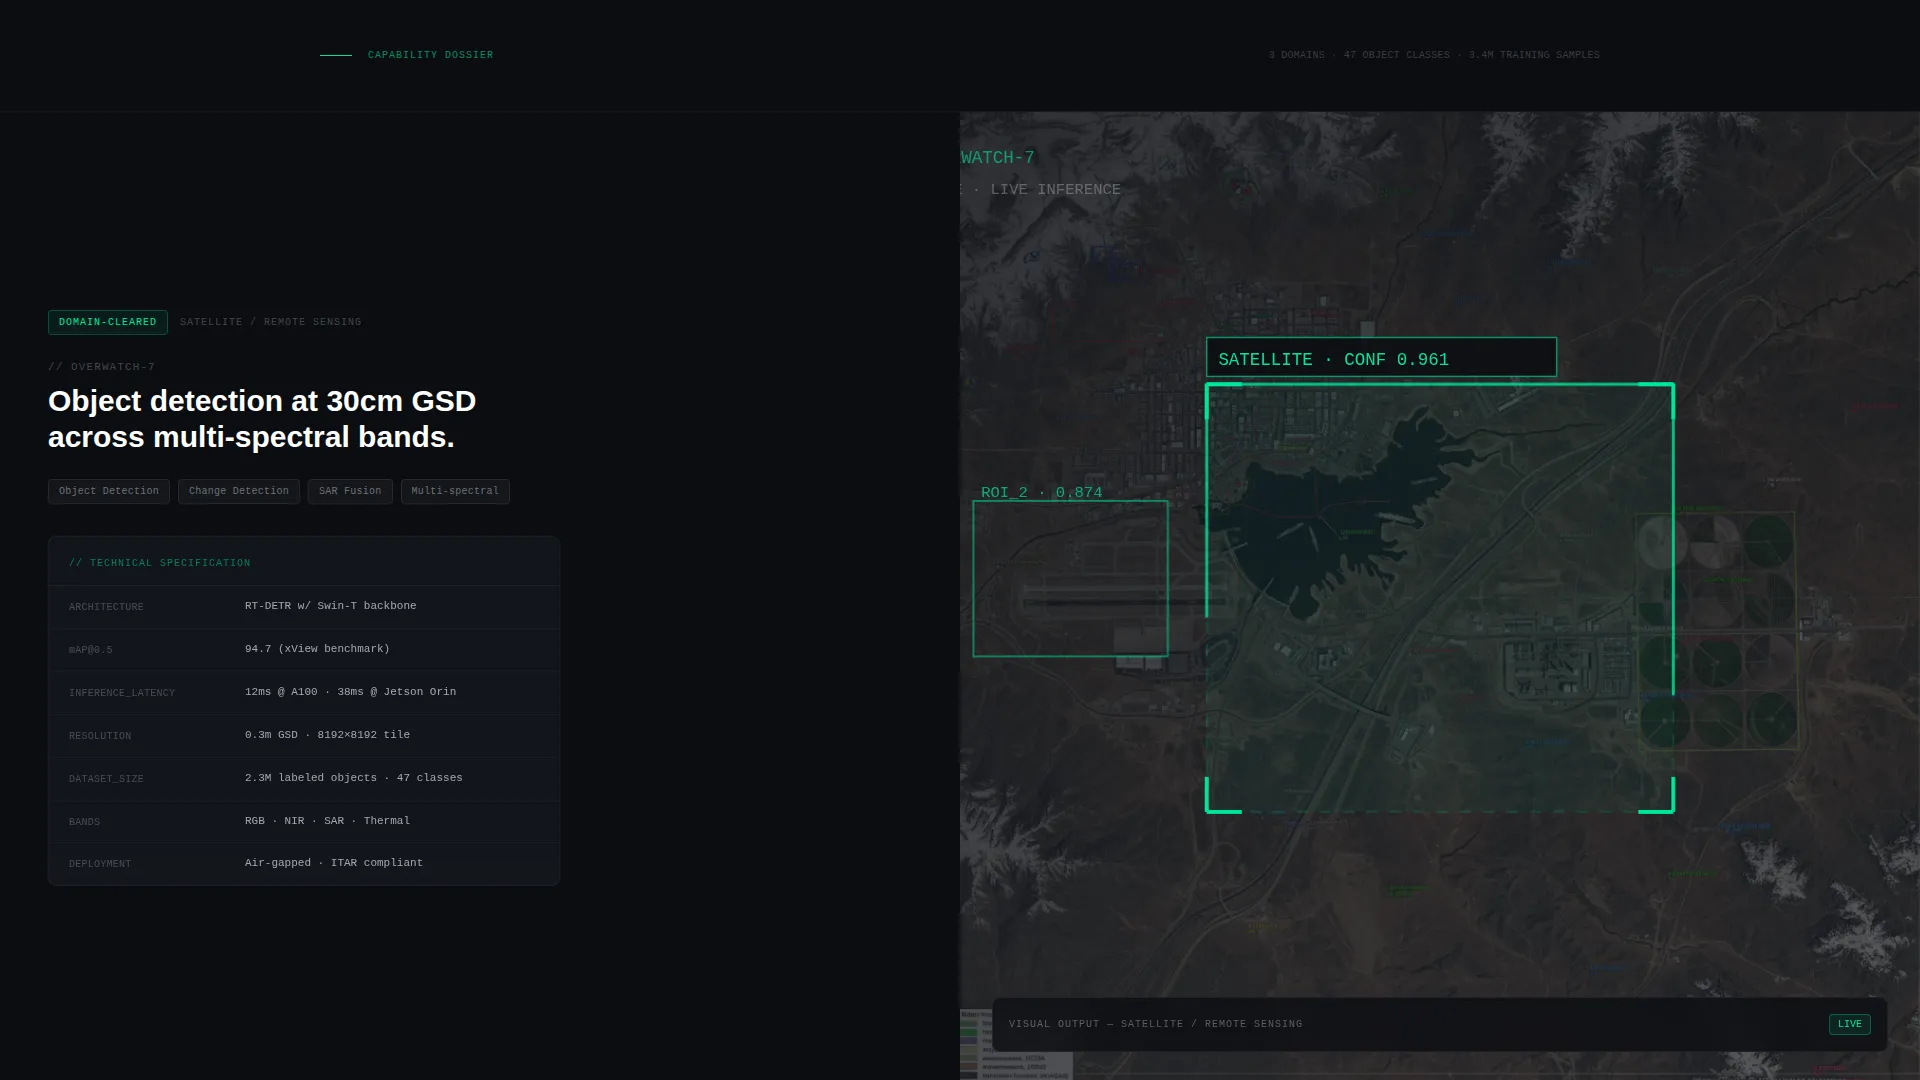
Task: Click the ARCHITECTURE specification row
Action: click(x=304, y=607)
